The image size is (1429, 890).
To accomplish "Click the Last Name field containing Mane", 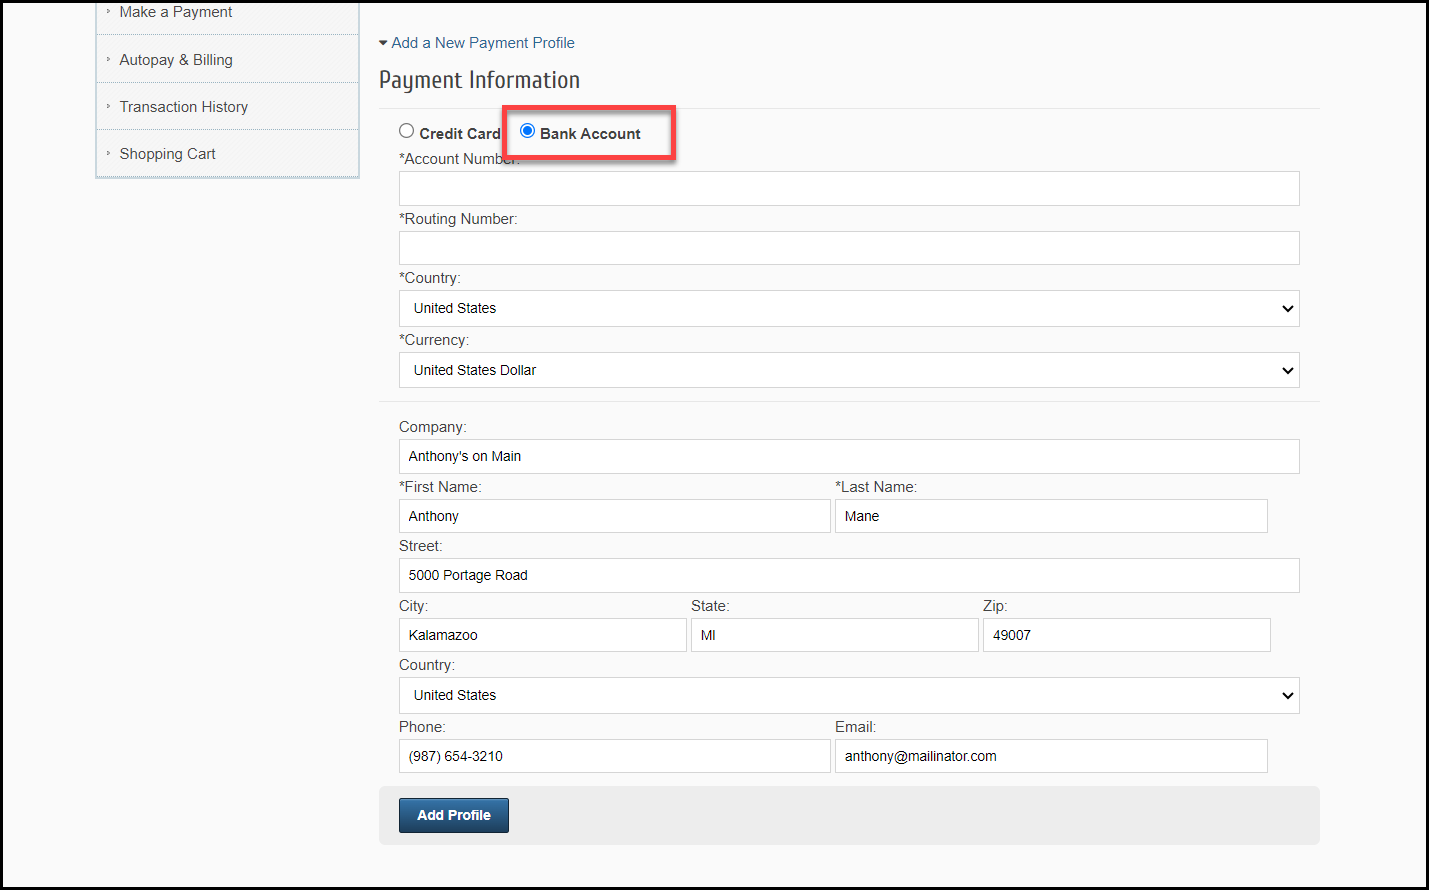I will tap(1051, 516).
